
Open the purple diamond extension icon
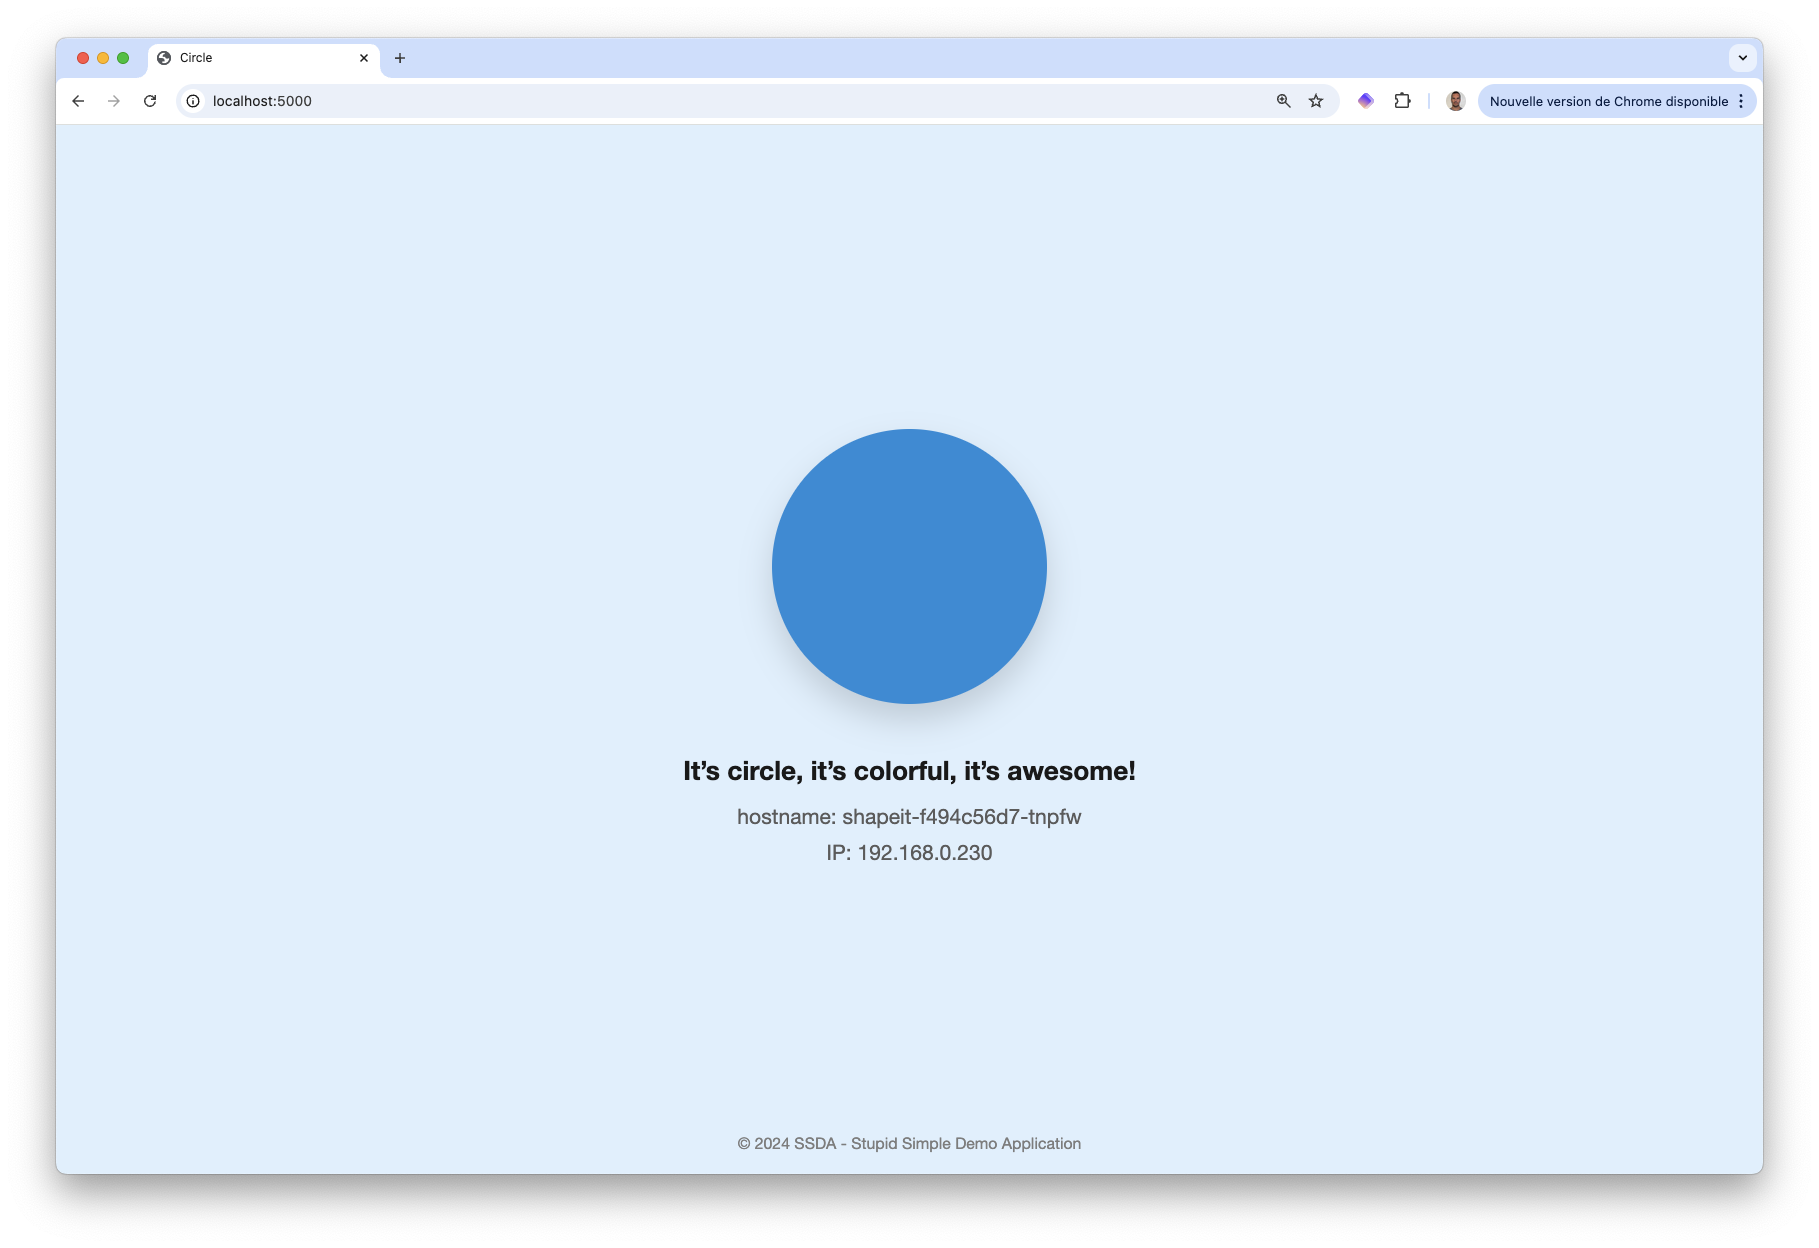coord(1366,101)
